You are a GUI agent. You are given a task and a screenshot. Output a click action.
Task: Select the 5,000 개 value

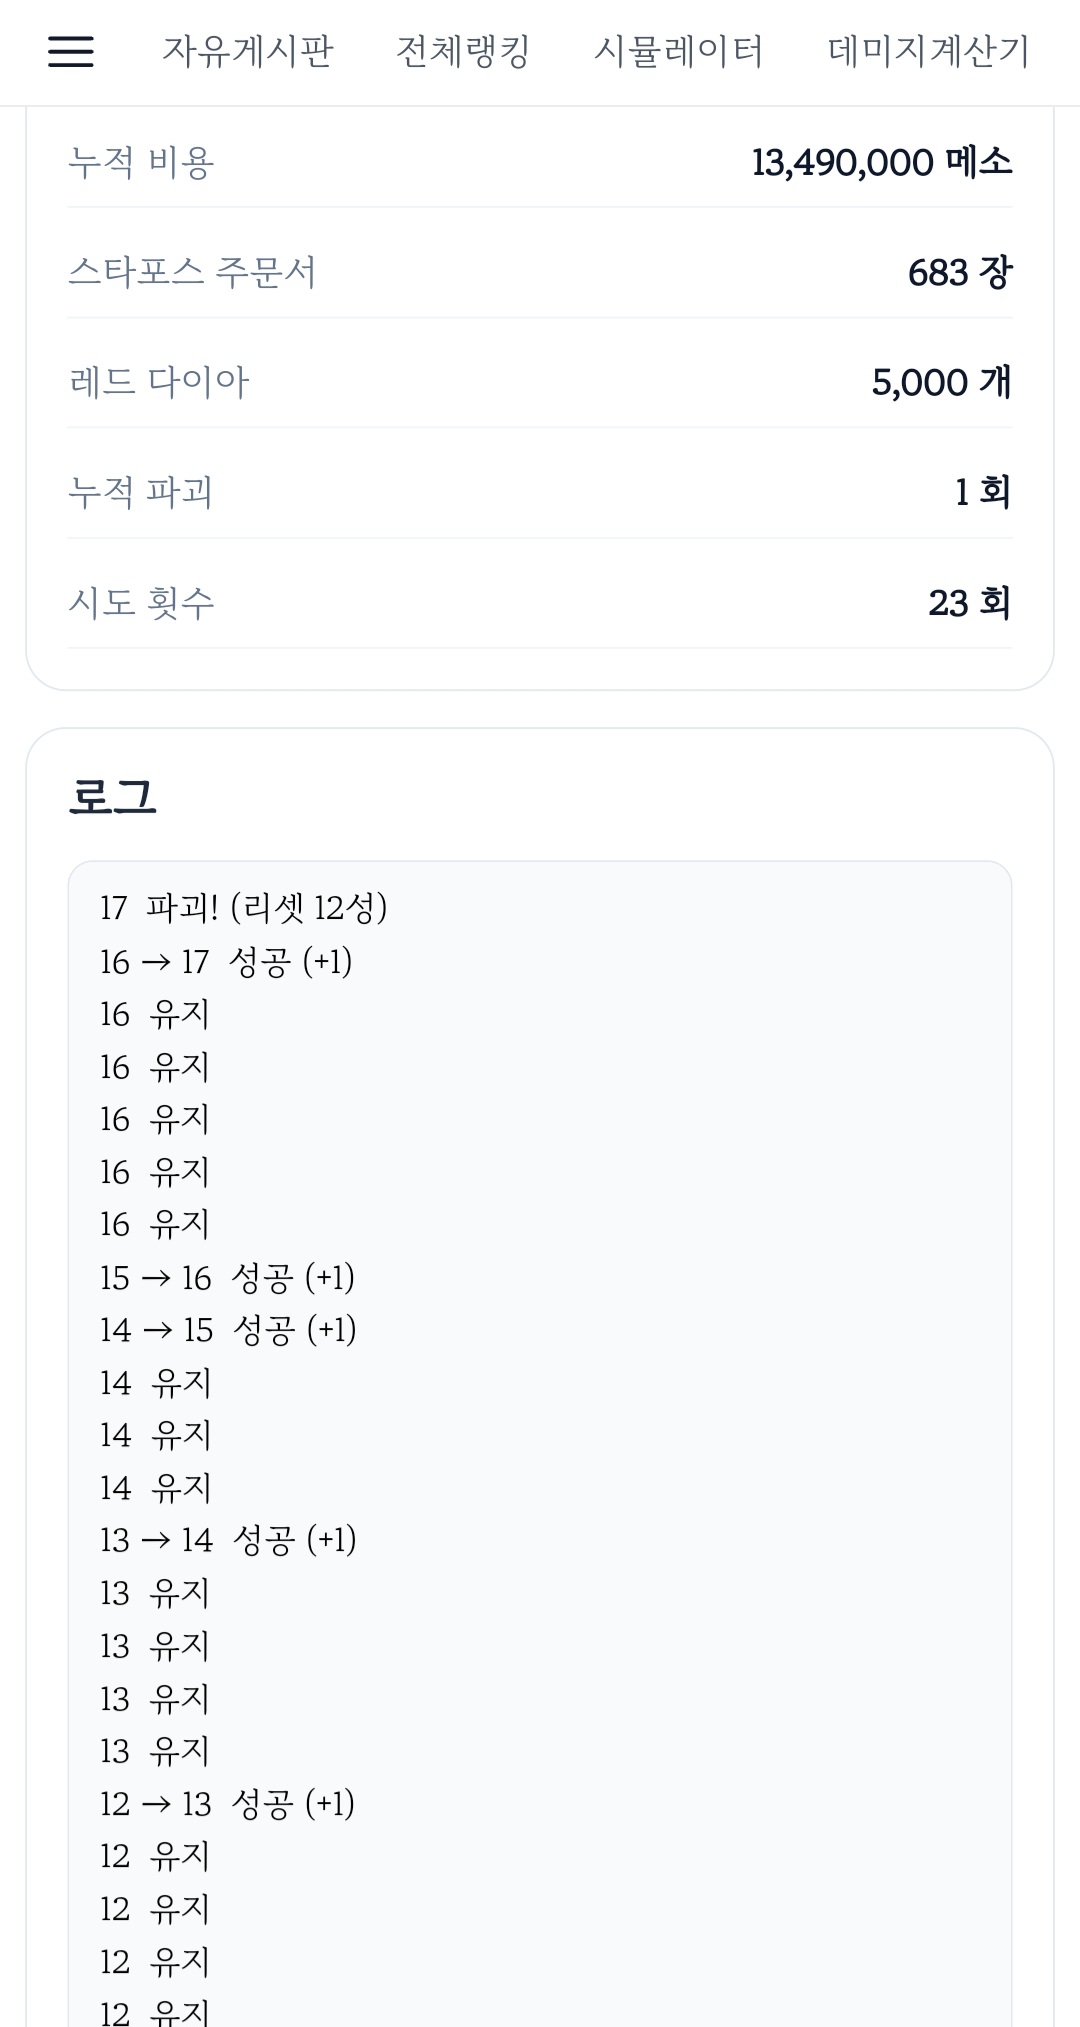(941, 382)
